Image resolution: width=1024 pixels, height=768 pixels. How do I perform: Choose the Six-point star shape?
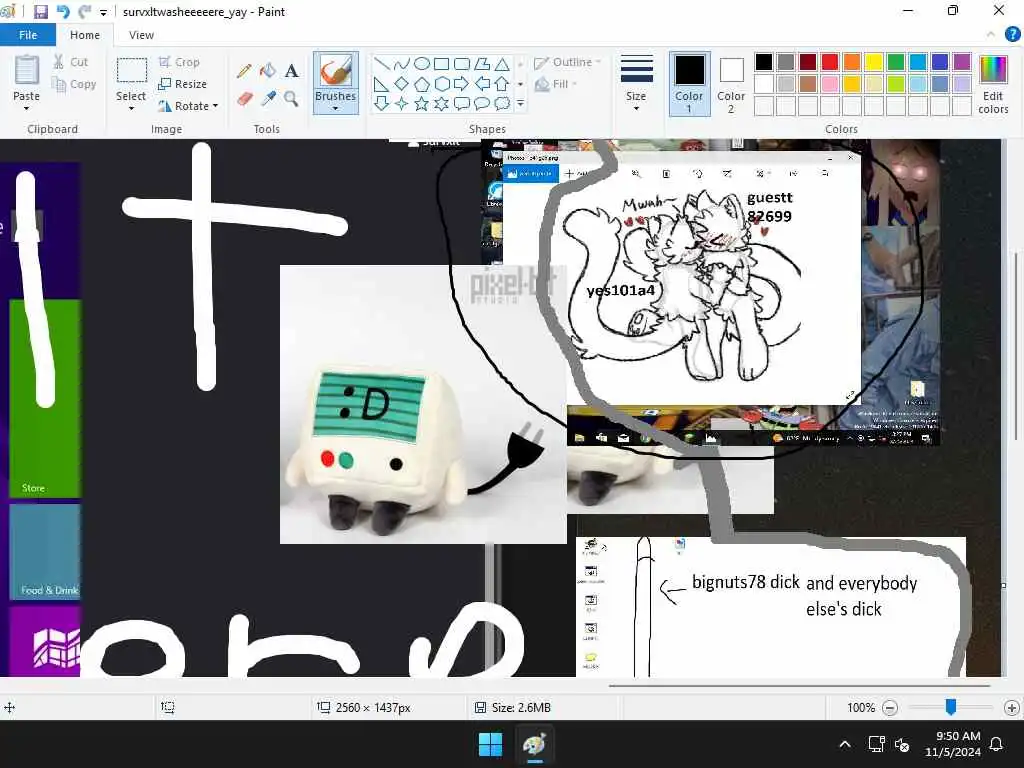[x=441, y=103]
